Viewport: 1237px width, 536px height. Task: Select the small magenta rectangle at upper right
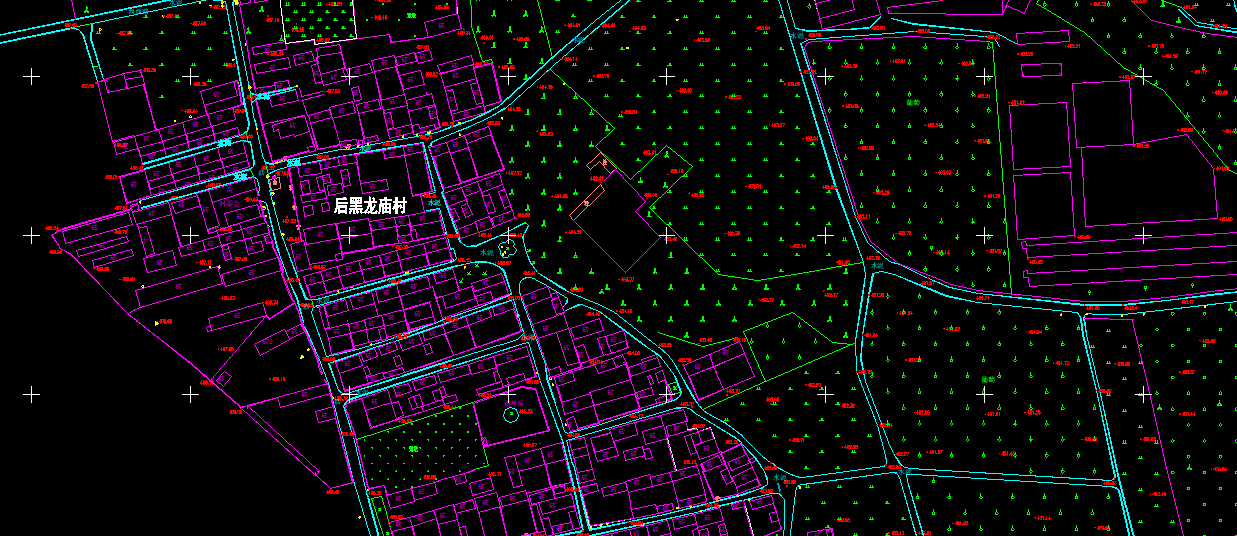tap(1040, 70)
